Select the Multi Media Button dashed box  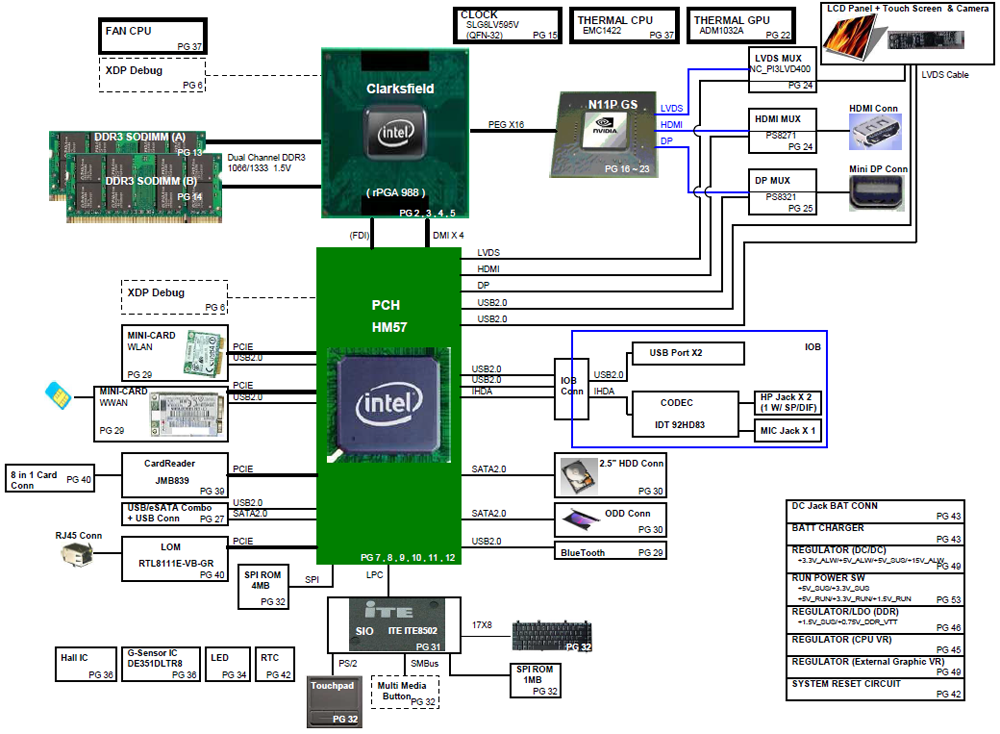tap(405, 692)
